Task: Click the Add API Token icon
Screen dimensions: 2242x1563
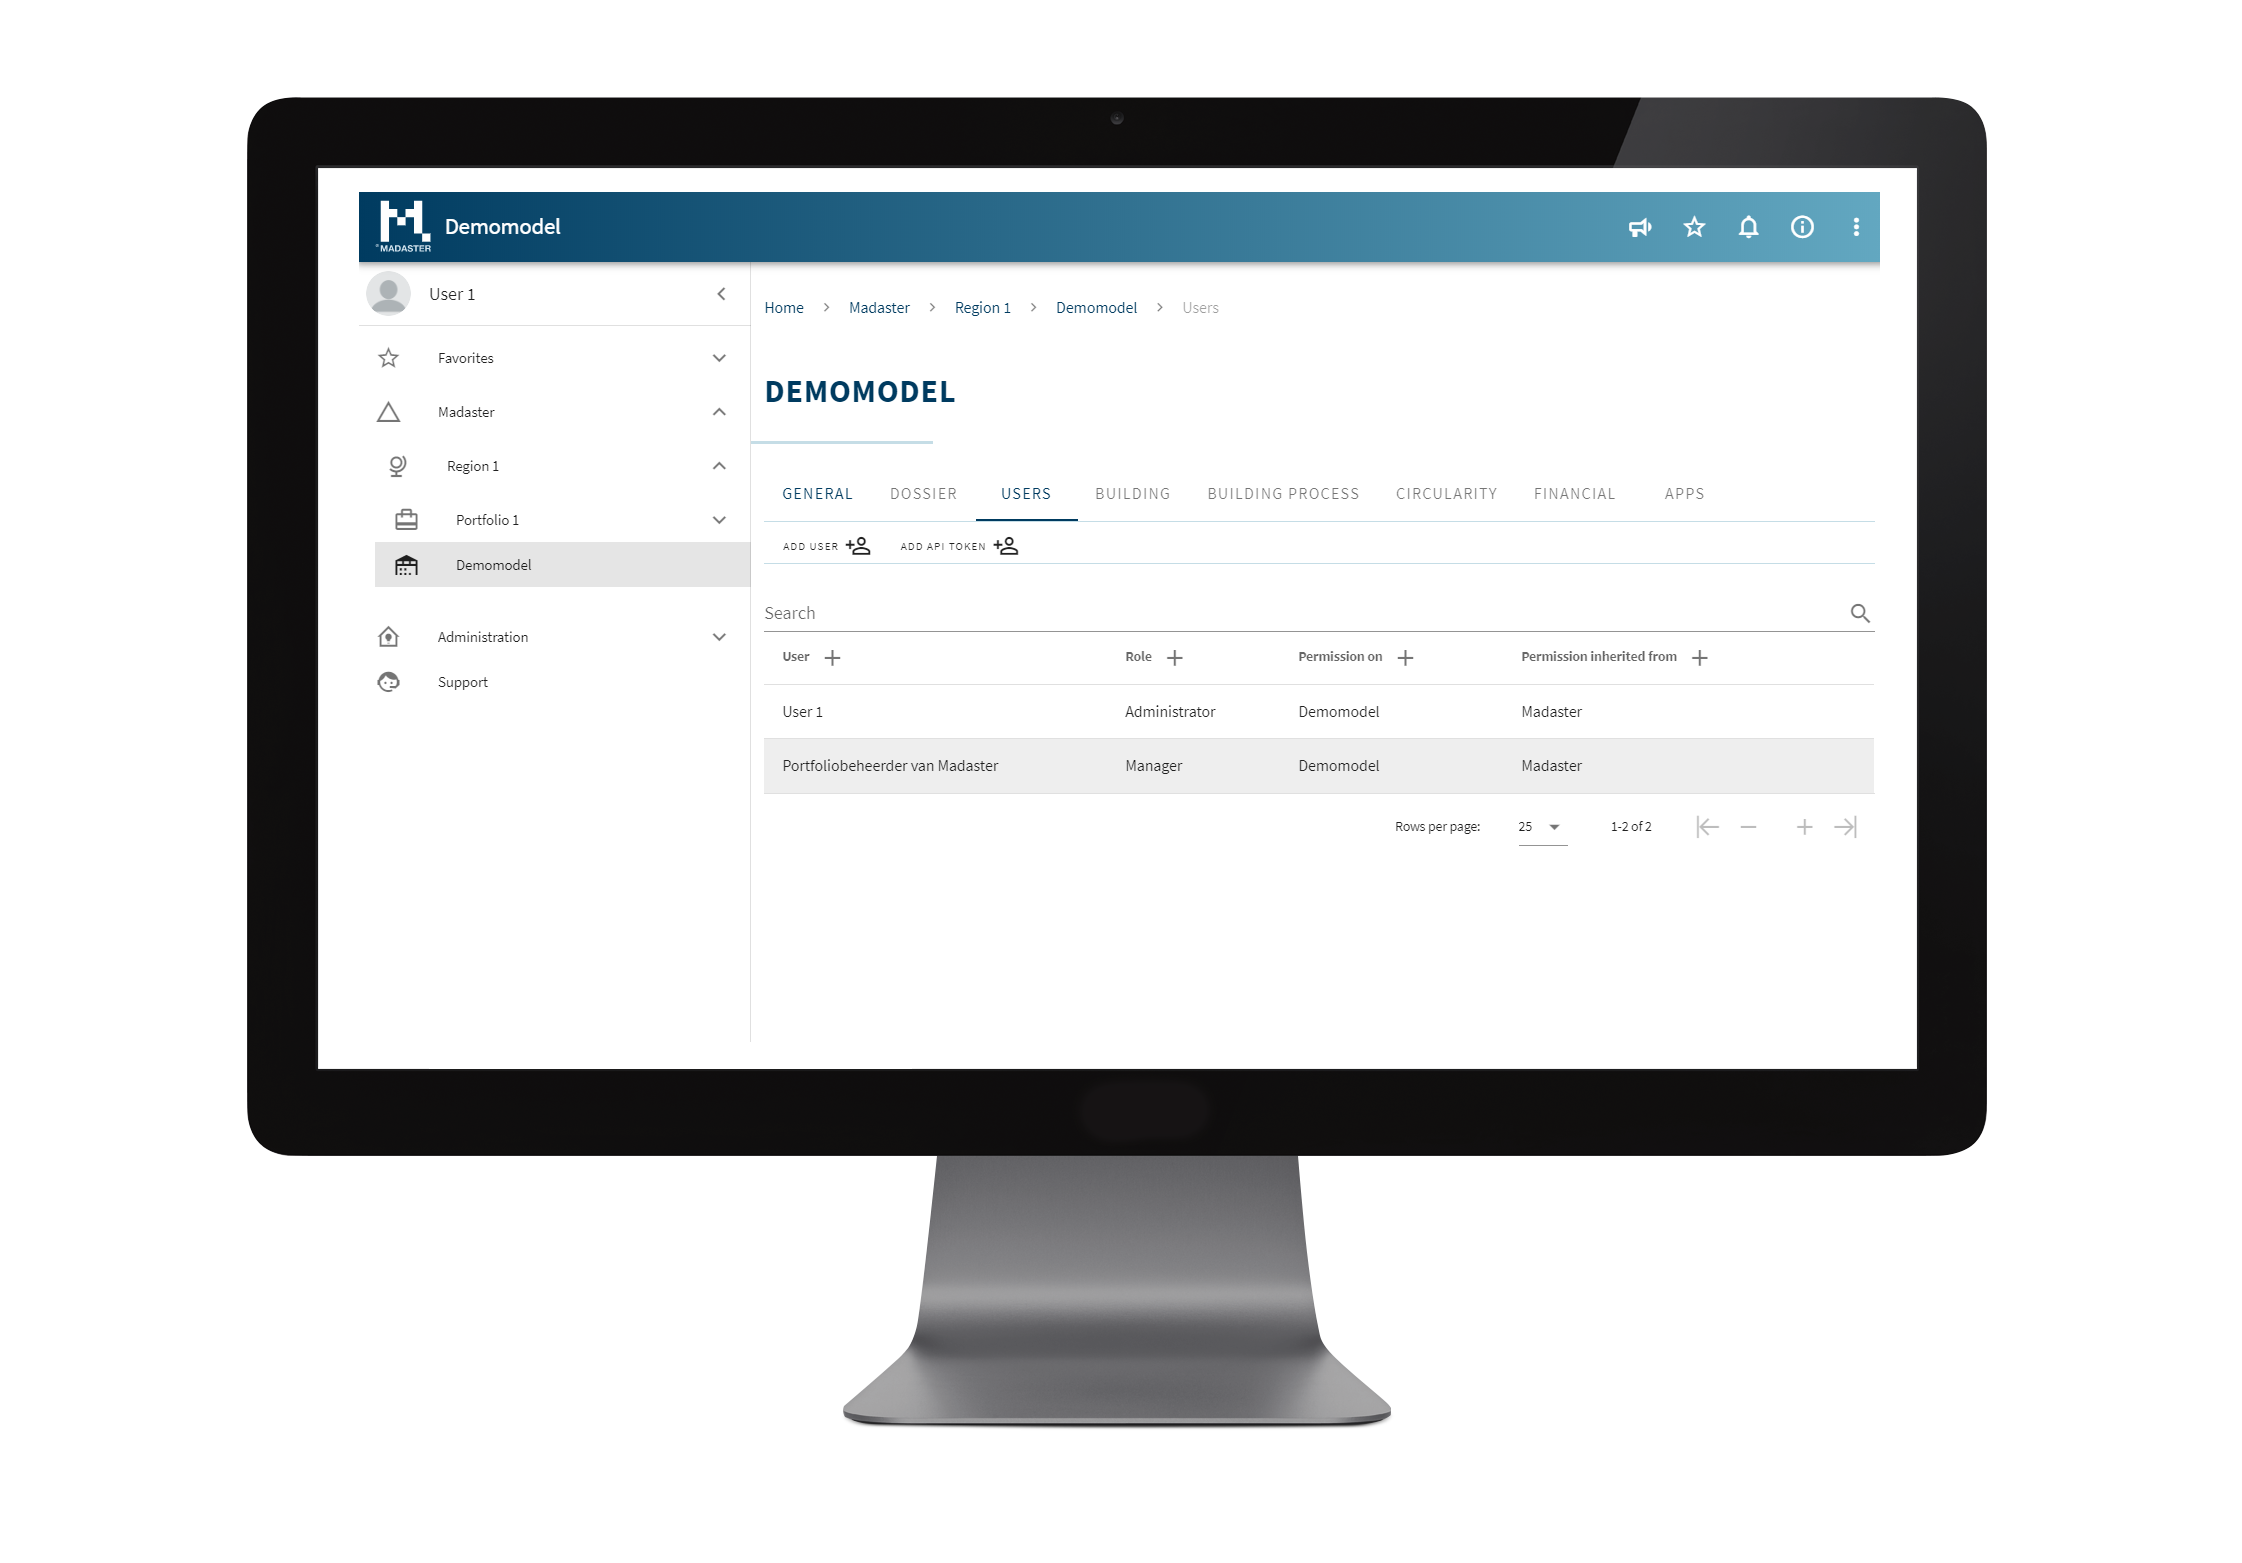Action: tap(1005, 545)
